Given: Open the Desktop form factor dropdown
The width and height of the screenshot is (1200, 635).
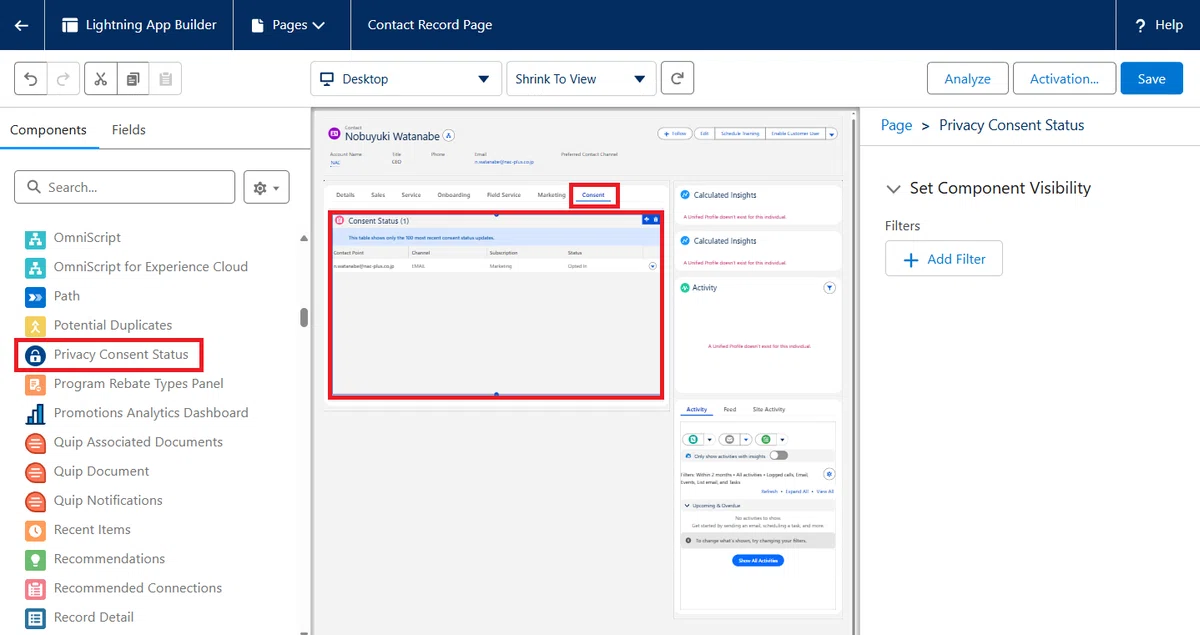Looking at the screenshot, I should 406,79.
